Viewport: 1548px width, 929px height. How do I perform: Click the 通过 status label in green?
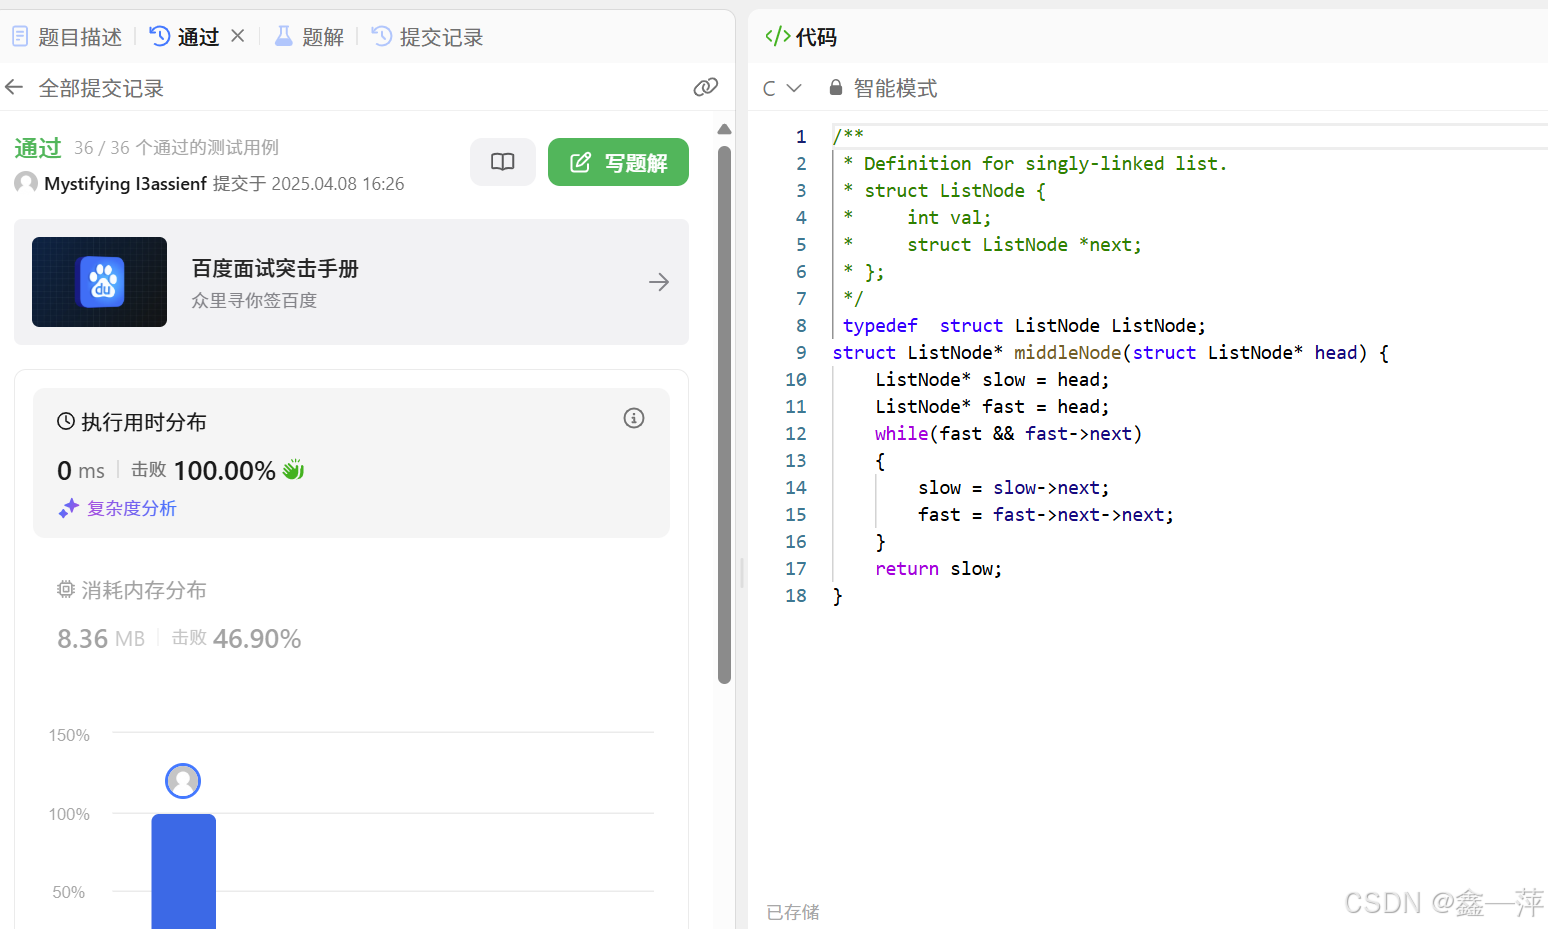click(x=38, y=148)
